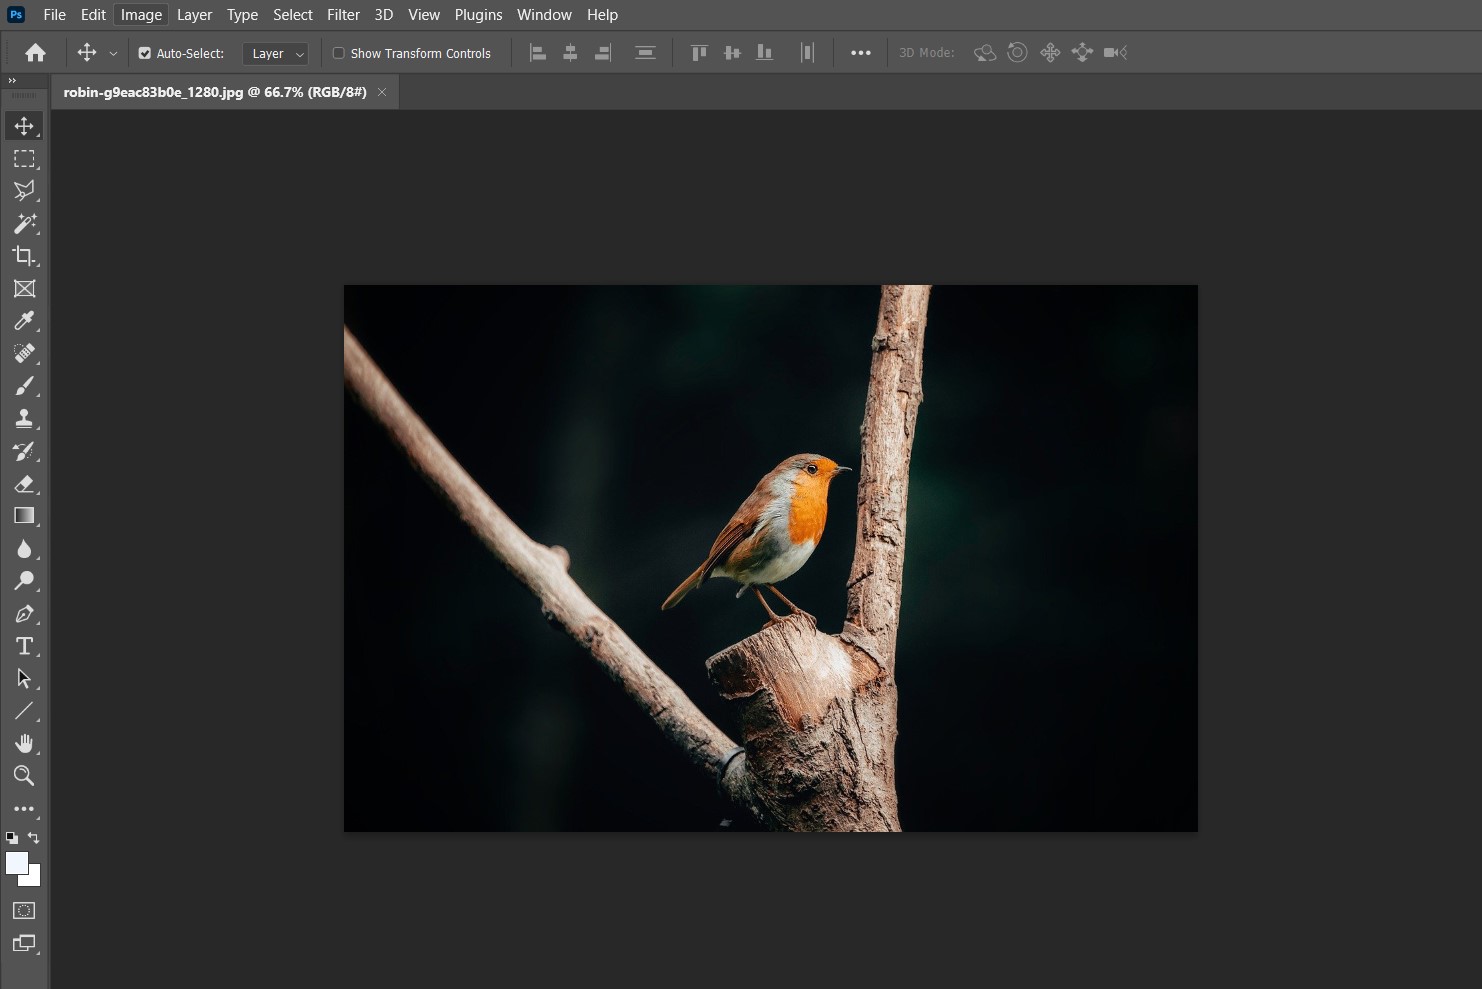Activate the Crop tool
The image size is (1482, 989).
24,256
